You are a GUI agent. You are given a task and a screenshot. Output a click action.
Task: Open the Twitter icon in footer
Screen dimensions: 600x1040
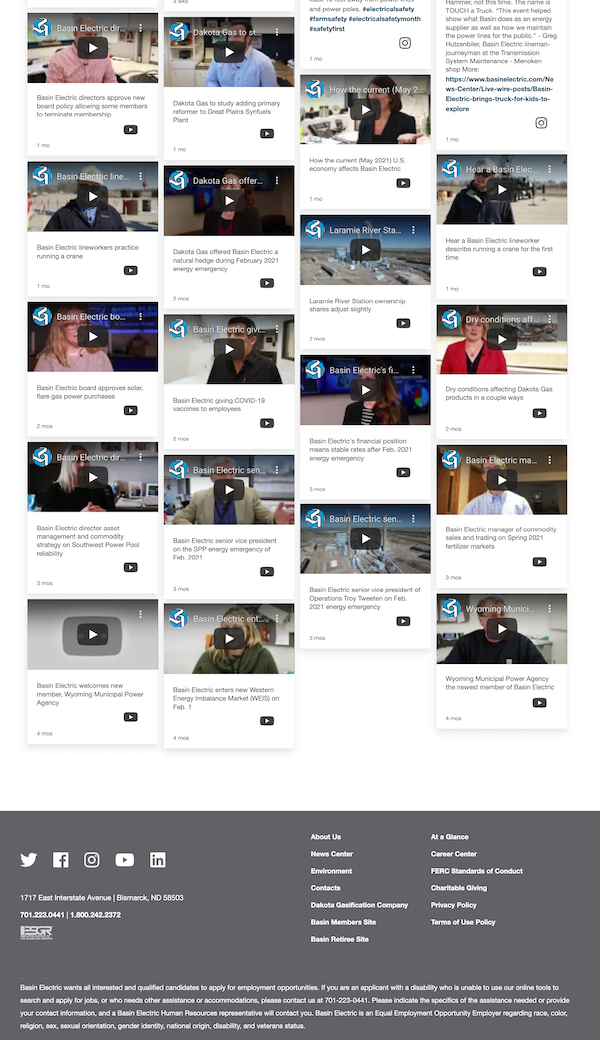click(x=29, y=860)
